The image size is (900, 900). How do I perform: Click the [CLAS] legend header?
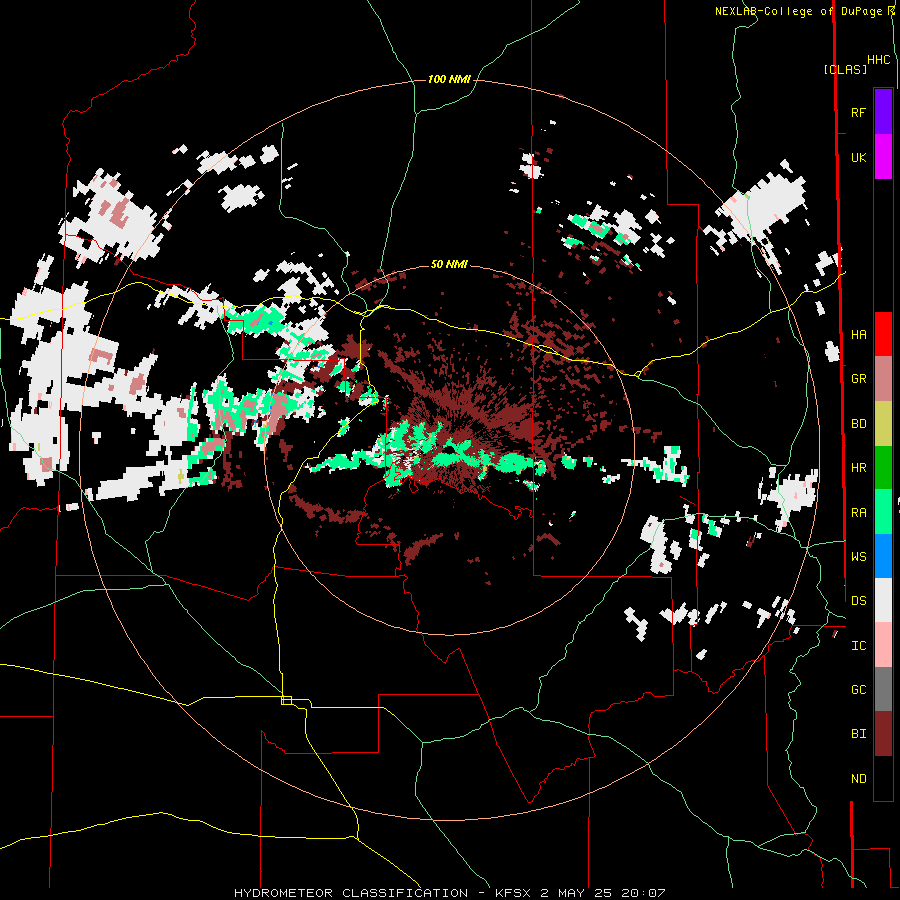click(845, 69)
